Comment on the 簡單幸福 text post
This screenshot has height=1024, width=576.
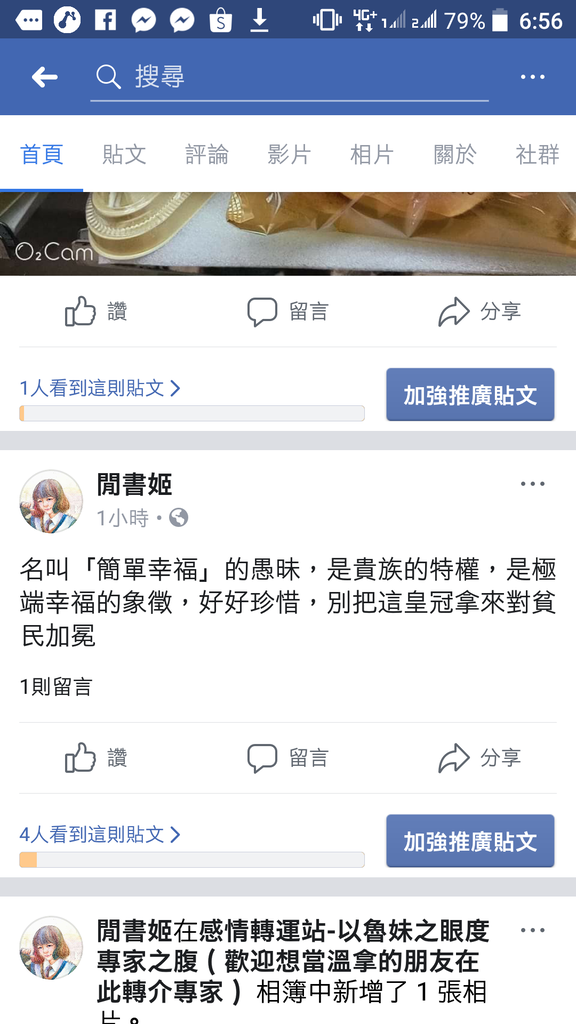(287, 758)
